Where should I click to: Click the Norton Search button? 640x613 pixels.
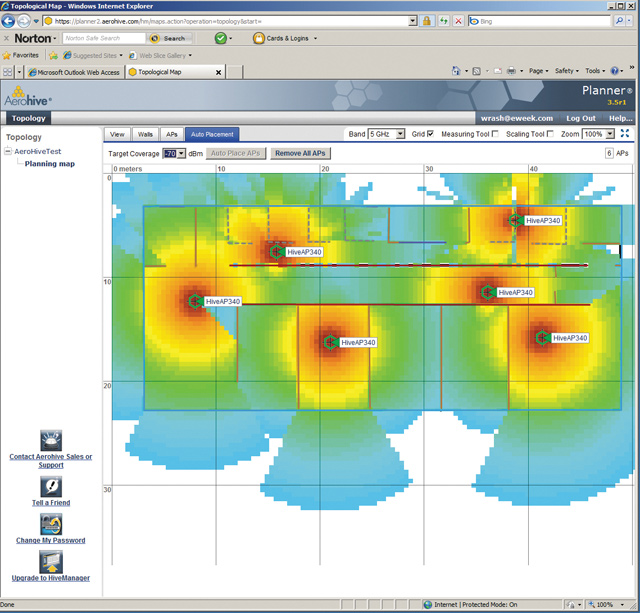[168, 38]
